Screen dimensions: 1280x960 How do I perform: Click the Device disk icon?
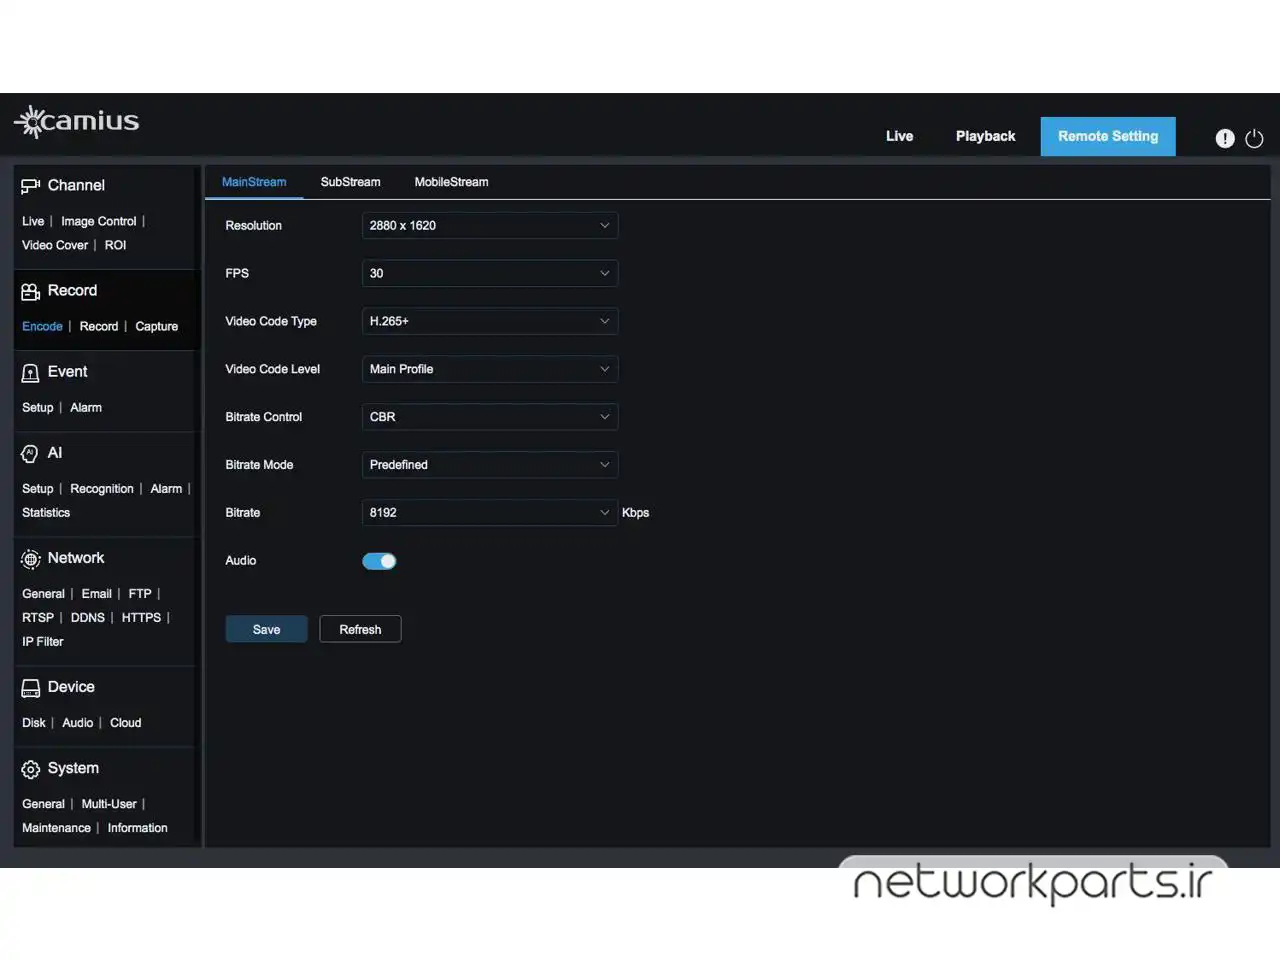click(x=30, y=688)
